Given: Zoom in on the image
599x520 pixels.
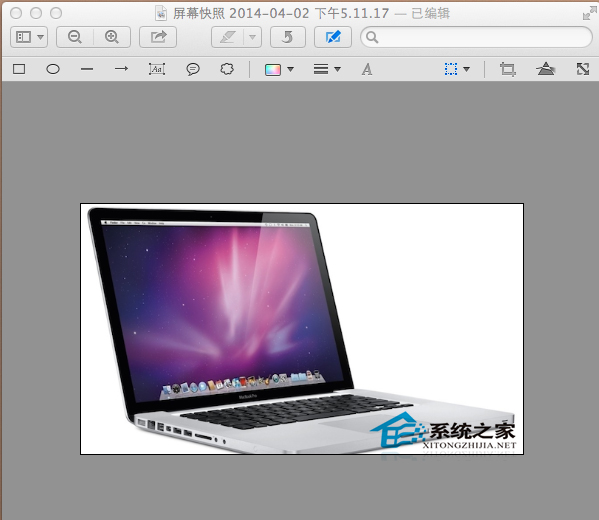Looking at the screenshot, I should (x=112, y=37).
